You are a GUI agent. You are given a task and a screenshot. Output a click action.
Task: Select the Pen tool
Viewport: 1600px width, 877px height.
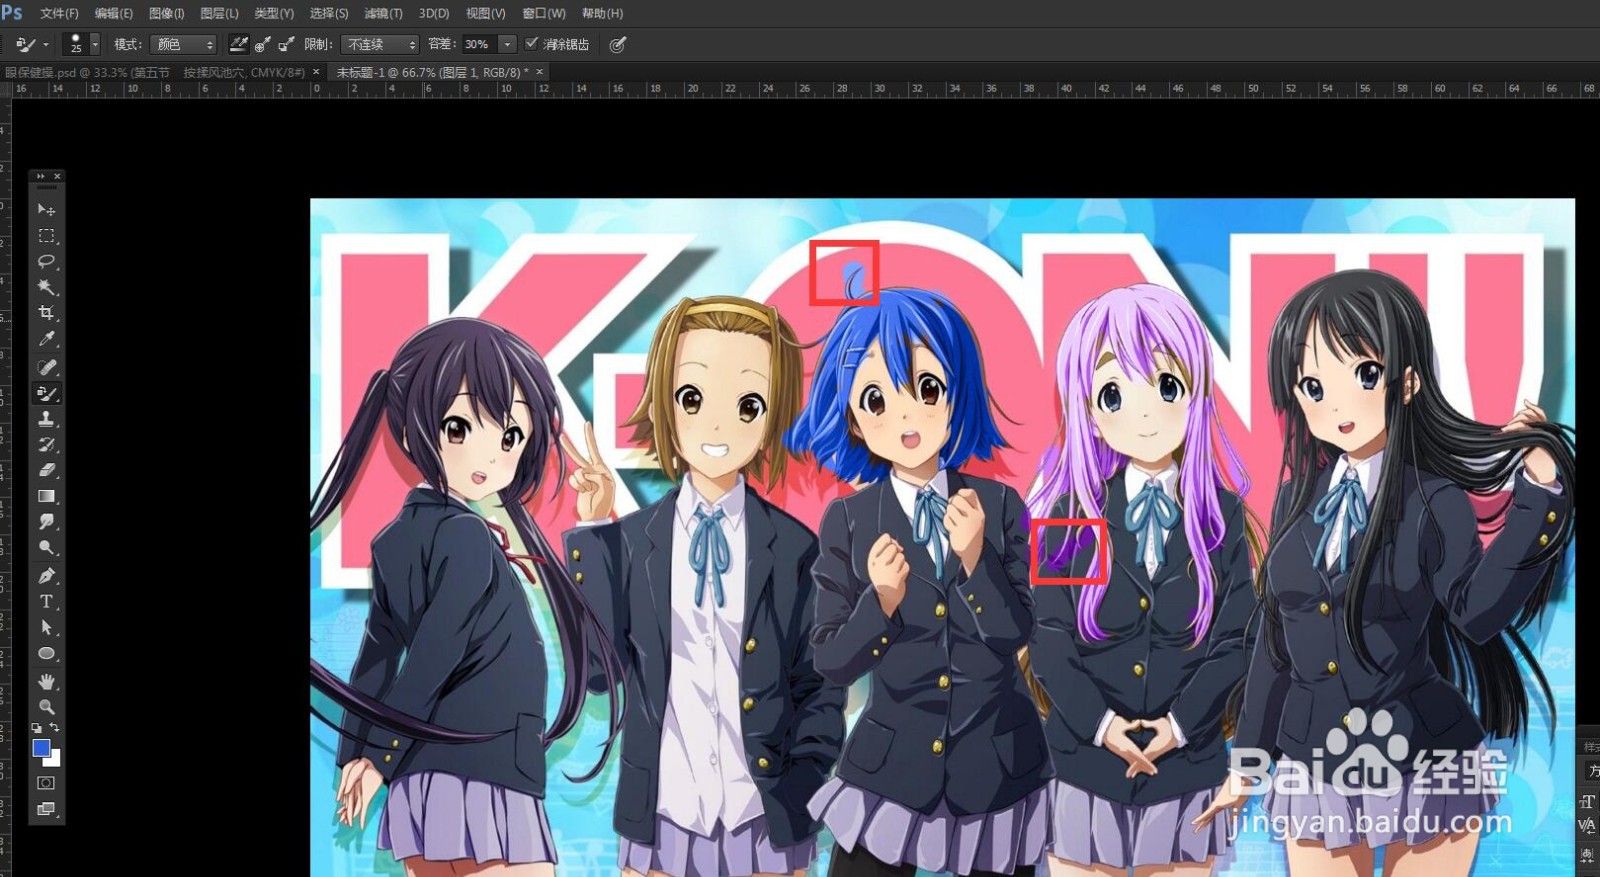click(x=46, y=575)
